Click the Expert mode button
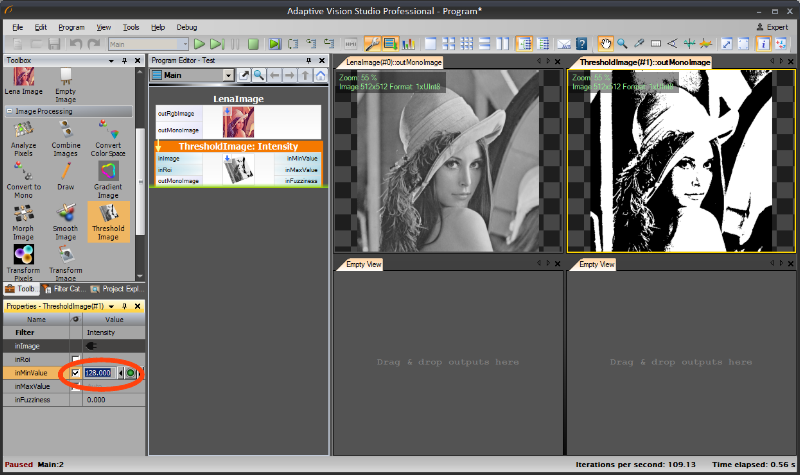800x475 pixels. pos(772,27)
